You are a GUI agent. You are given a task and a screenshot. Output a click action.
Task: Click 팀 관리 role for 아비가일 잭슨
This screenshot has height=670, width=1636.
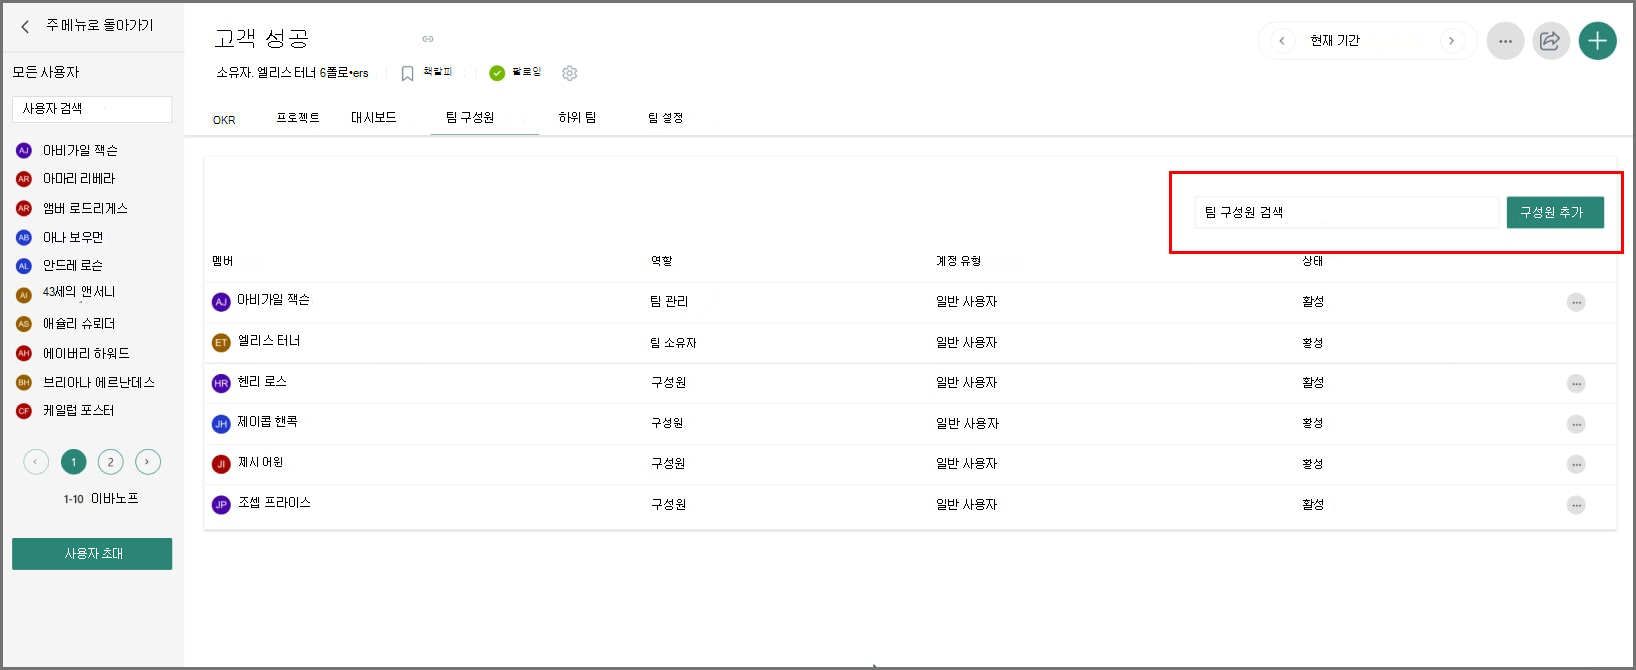pos(669,302)
